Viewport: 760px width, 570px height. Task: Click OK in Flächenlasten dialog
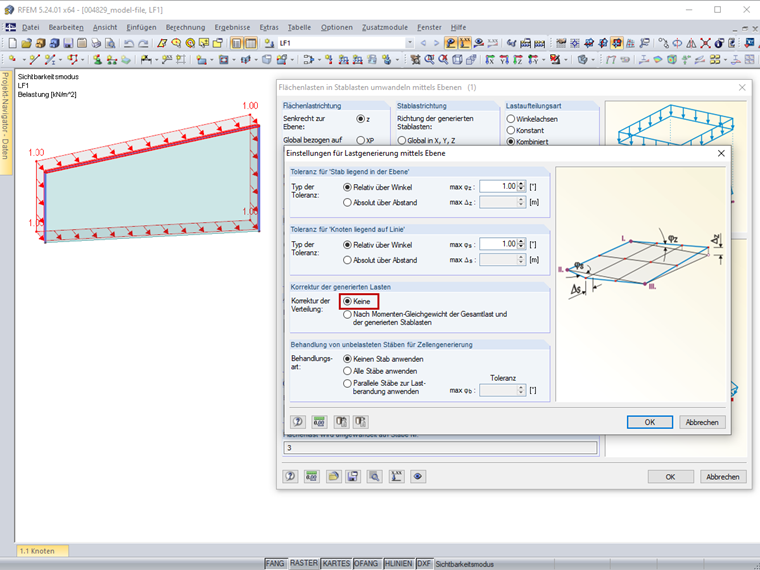[x=670, y=477]
